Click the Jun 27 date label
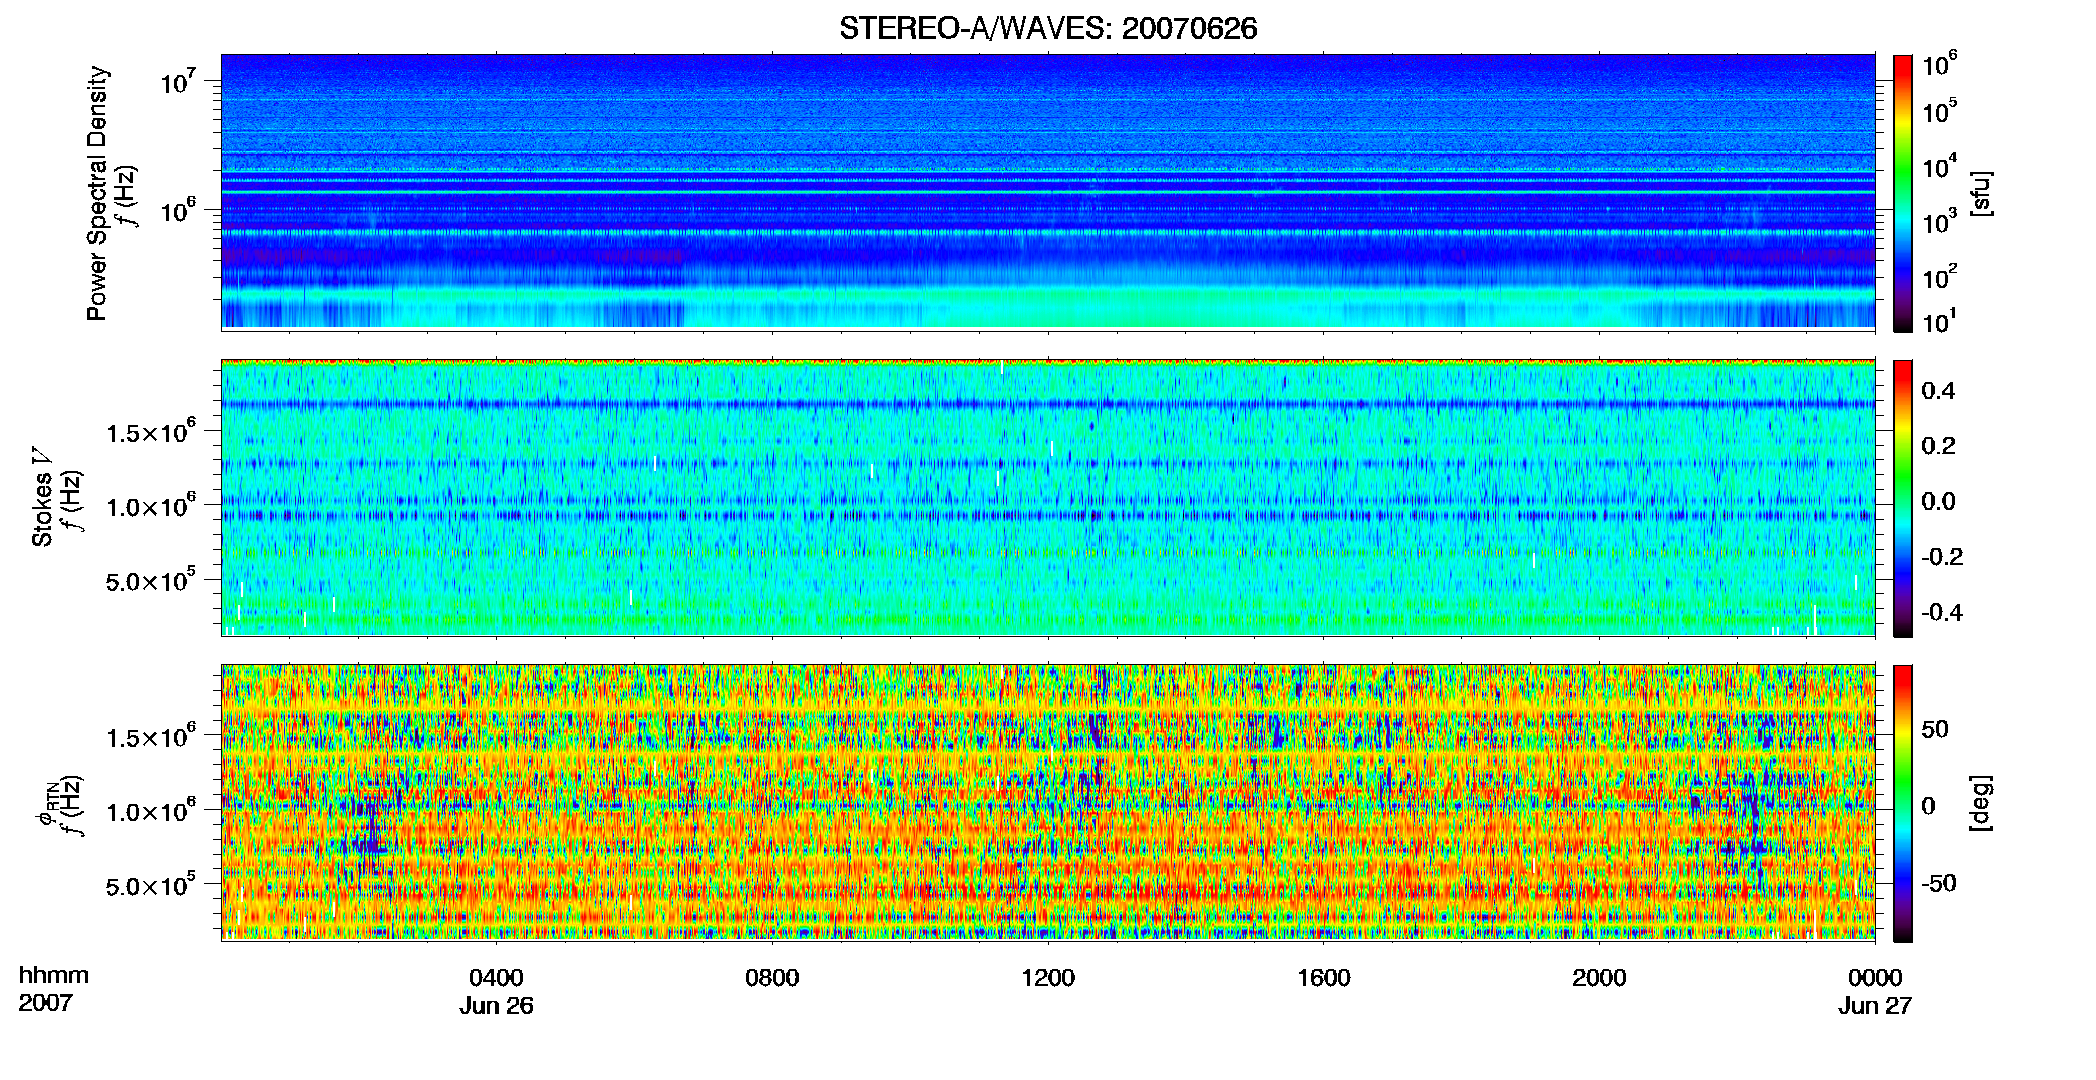This screenshot has width=2096, height=1080. tap(1875, 1005)
